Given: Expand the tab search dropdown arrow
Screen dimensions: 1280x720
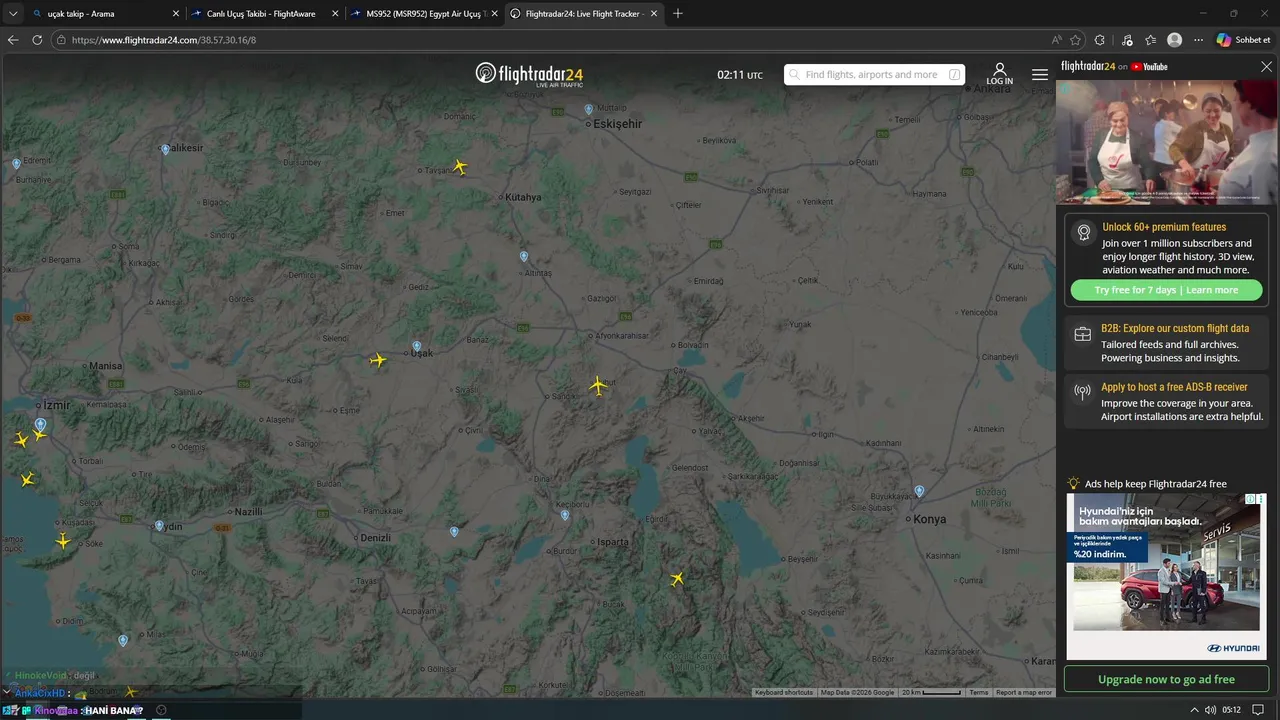Looking at the screenshot, I should [14, 14].
